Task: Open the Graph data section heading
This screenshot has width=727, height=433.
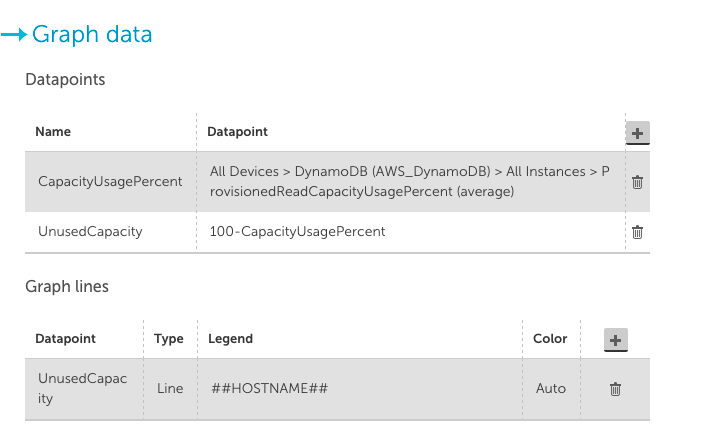Action: point(92,34)
